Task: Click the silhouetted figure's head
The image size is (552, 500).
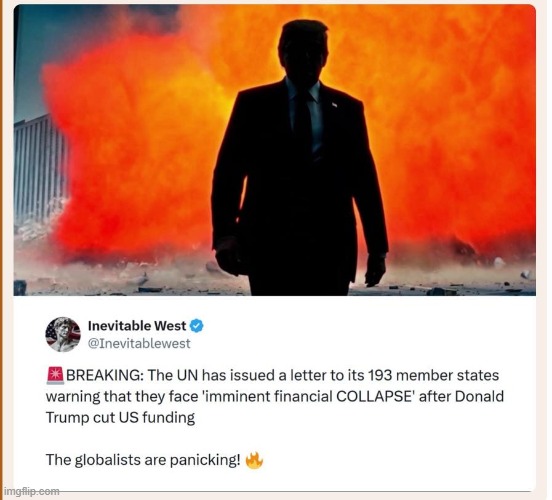Action: (303, 49)
